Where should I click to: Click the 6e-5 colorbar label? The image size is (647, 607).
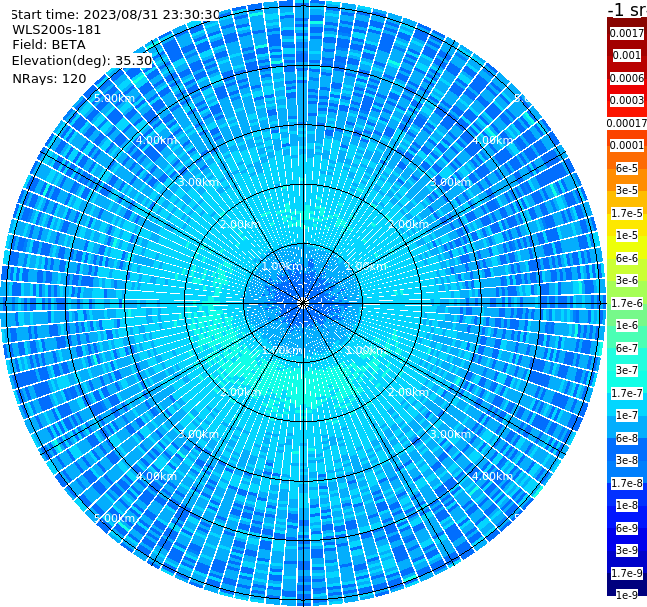627,168
